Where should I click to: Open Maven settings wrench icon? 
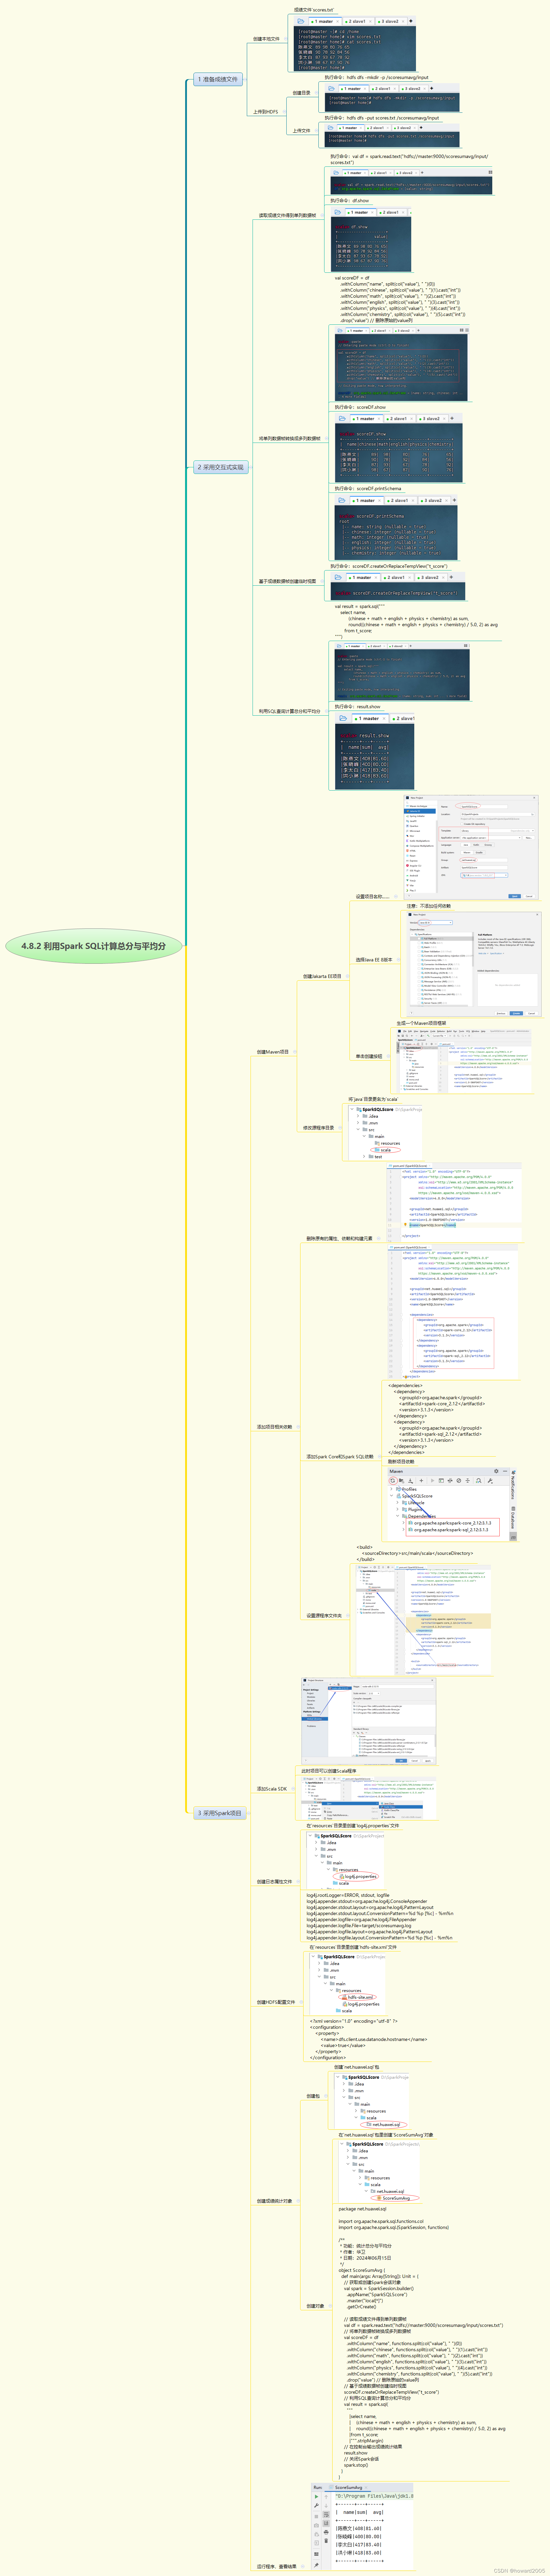pyautogui.click(x=490, y=1481)
